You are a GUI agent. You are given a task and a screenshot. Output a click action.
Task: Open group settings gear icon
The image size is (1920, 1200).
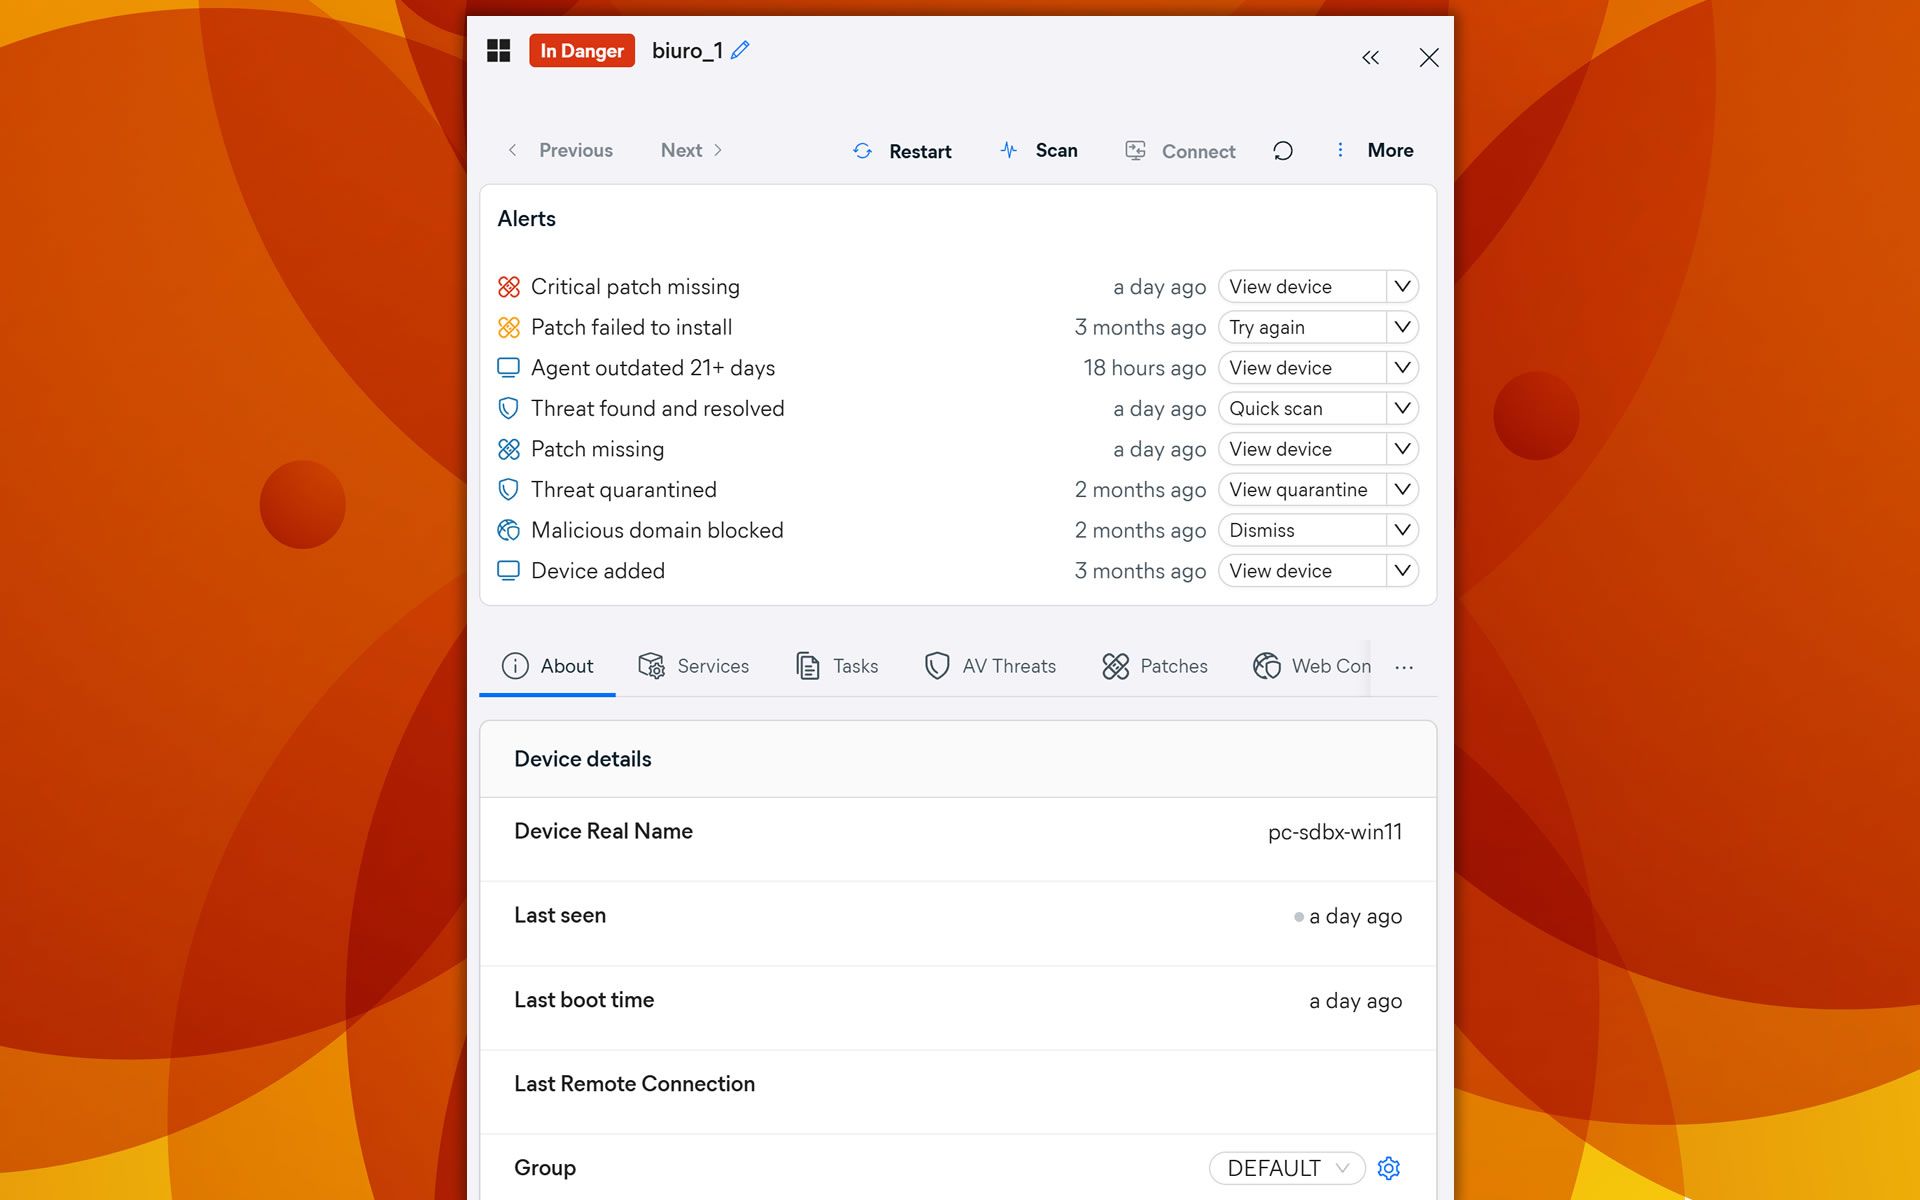(x=1388, y=1168)
